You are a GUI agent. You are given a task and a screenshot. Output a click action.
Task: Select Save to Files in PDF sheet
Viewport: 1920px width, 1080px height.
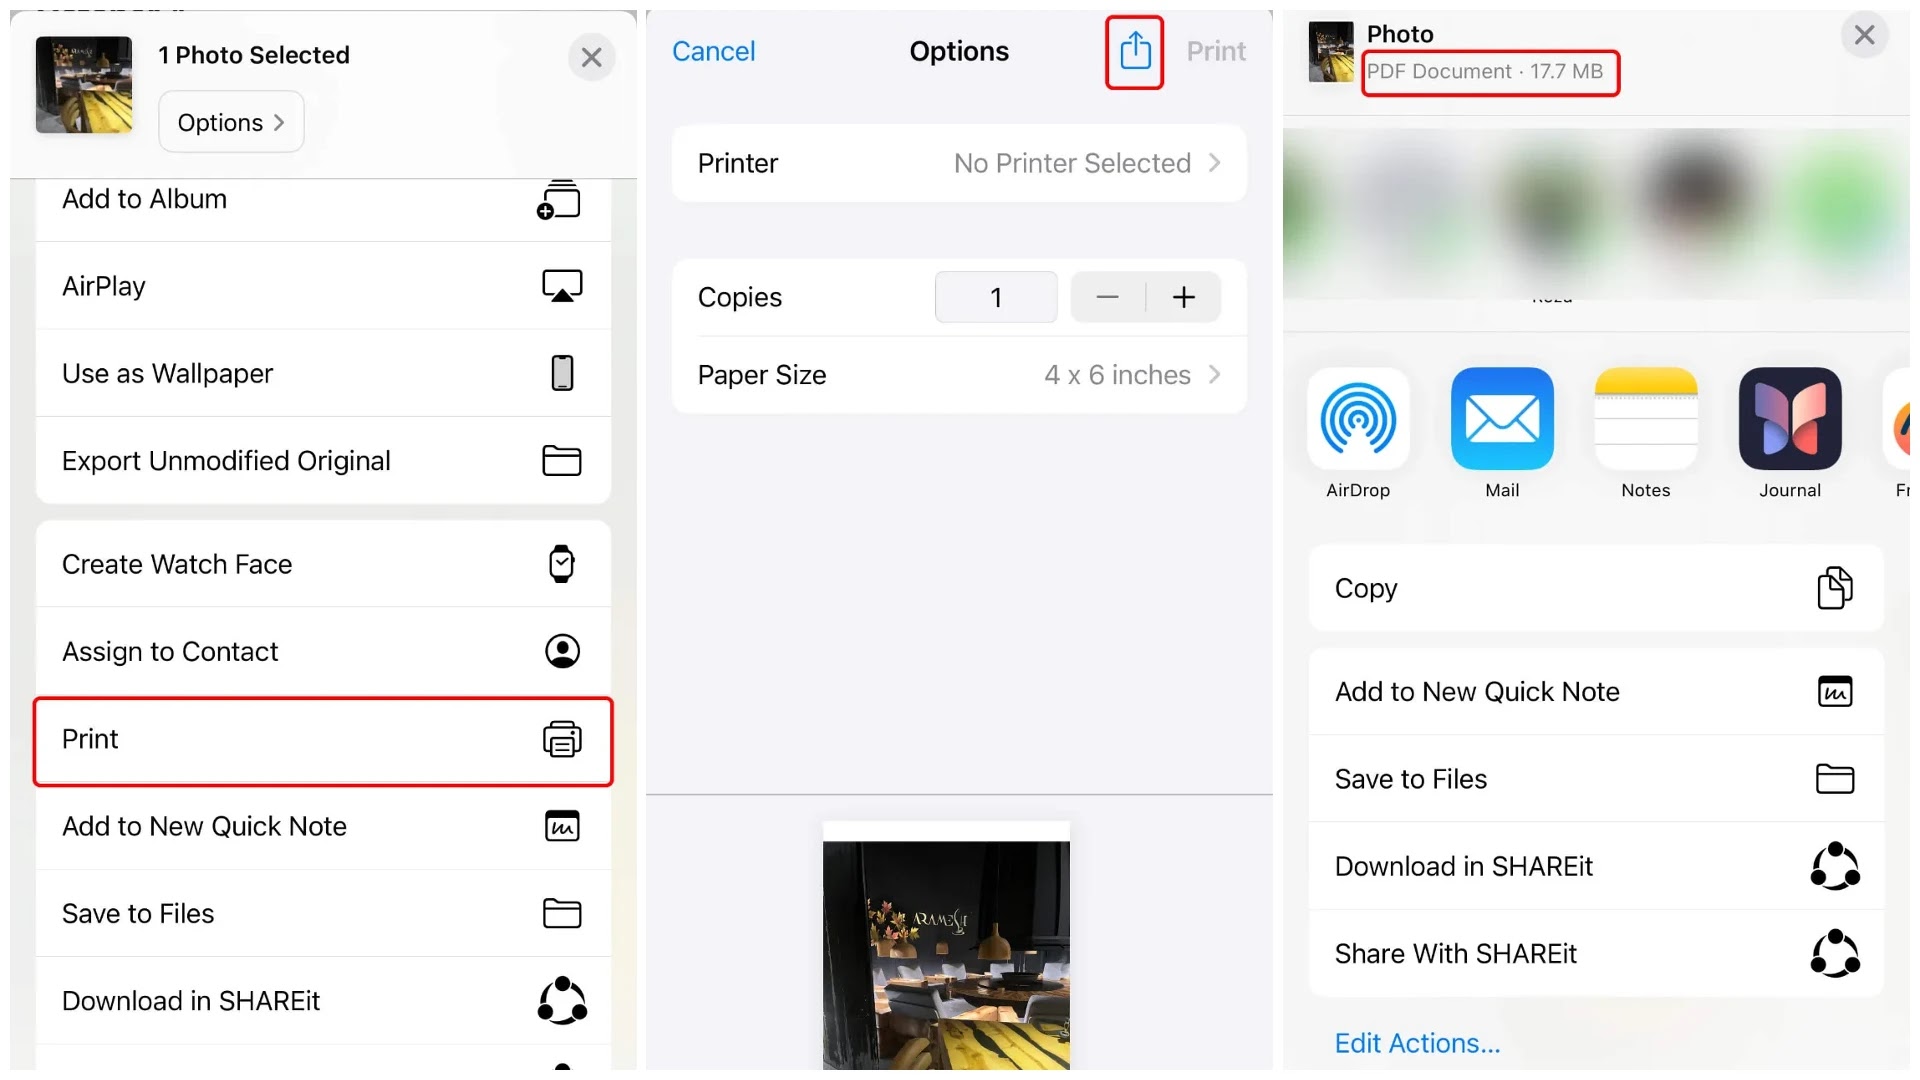[x=1596, y=779]
